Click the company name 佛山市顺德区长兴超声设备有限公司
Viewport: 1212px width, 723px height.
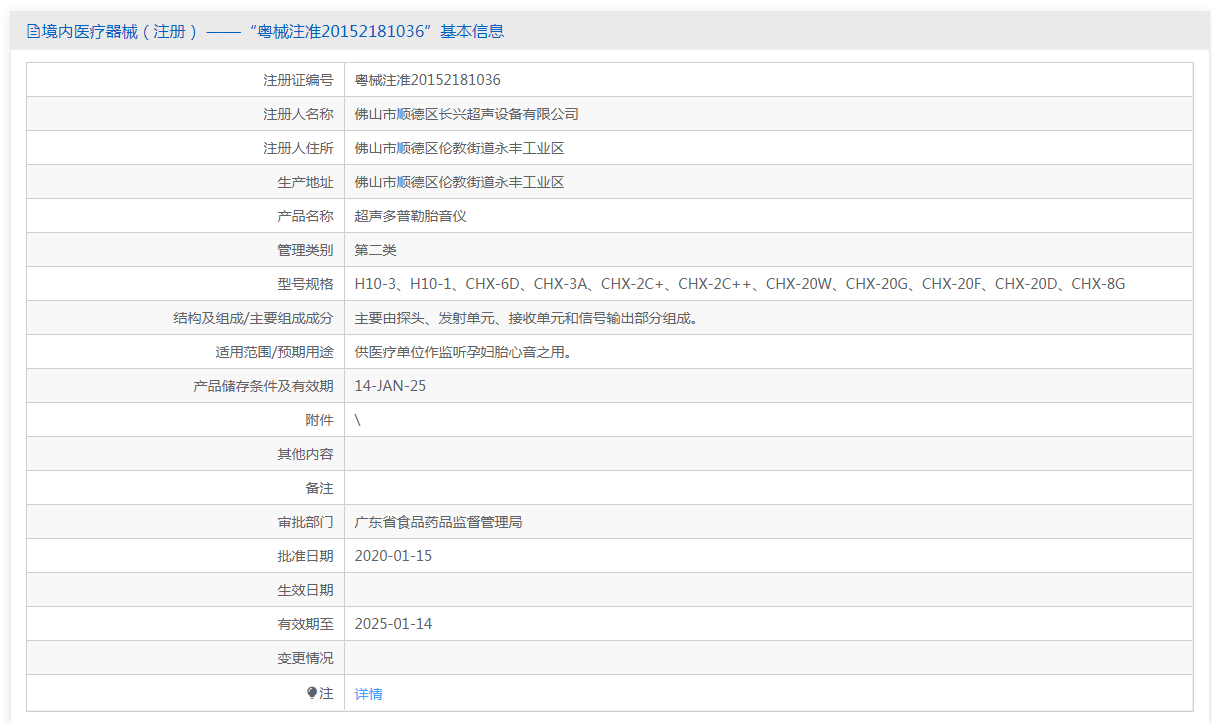click(x=466, y=114)
